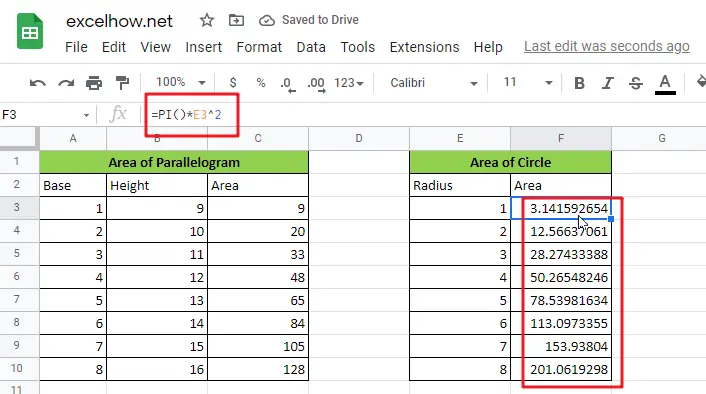Select cell with value 28.27433388
This screenshot has width=706, height=394.
[561, 254]
